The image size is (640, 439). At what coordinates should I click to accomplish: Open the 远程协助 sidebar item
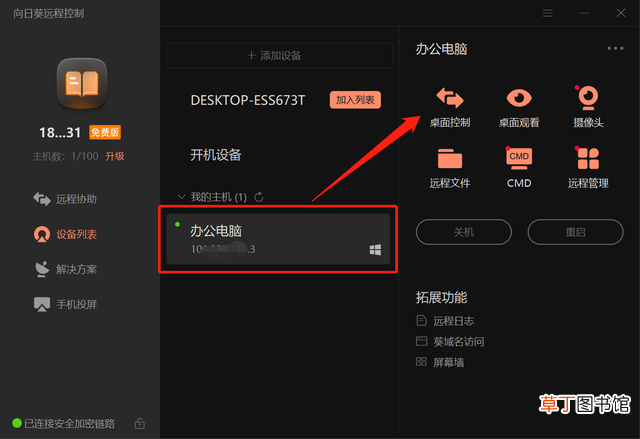point(65,199)
